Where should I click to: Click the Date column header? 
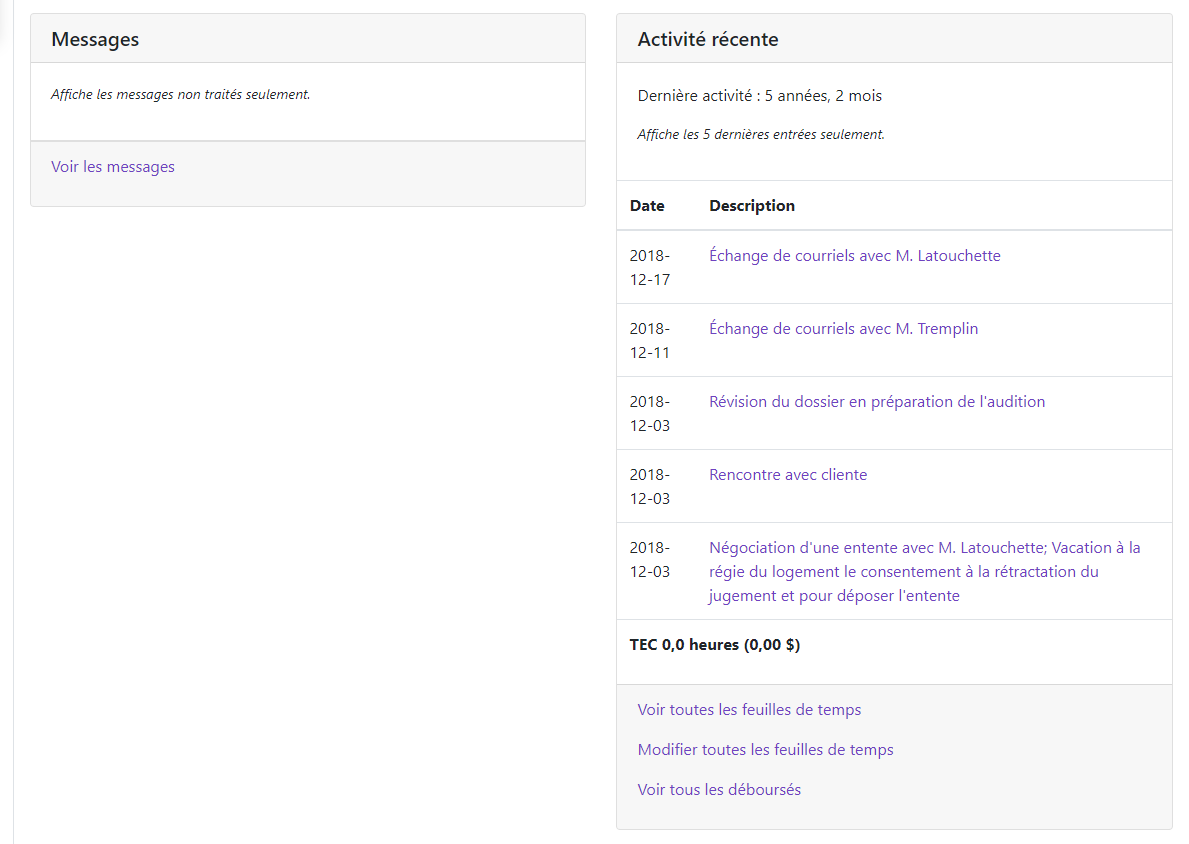(646, 206)
